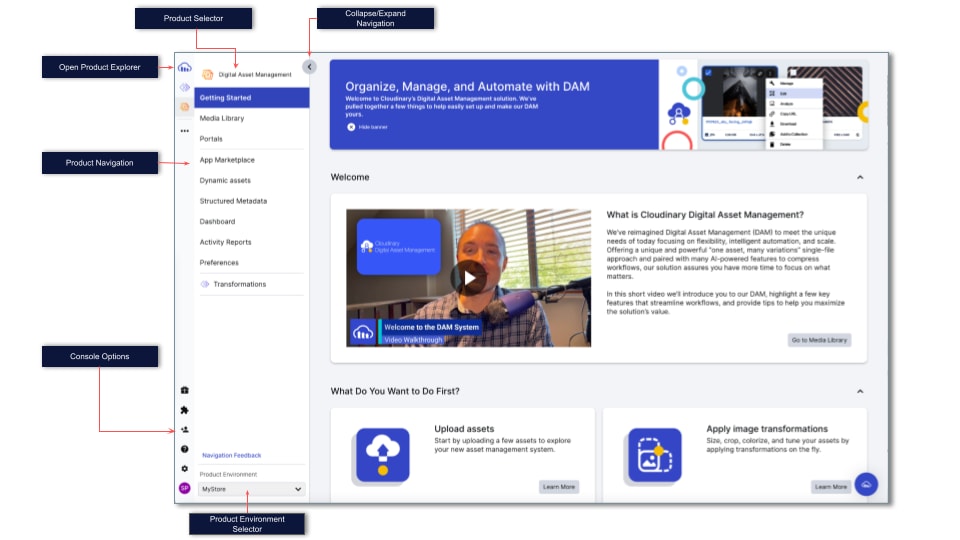
Task: Click the Product Environment label
Action: [228, 474]
